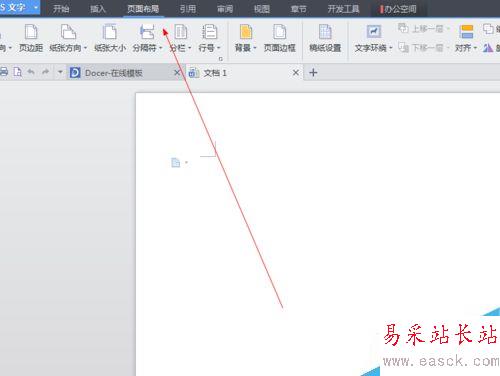
Task: Expand the 背景 dropdown arrow
Action: point(255,48)
